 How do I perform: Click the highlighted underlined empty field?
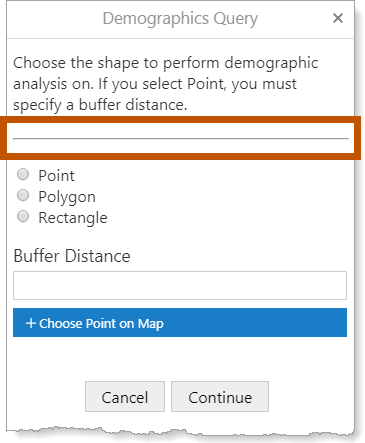pos(181,138)
